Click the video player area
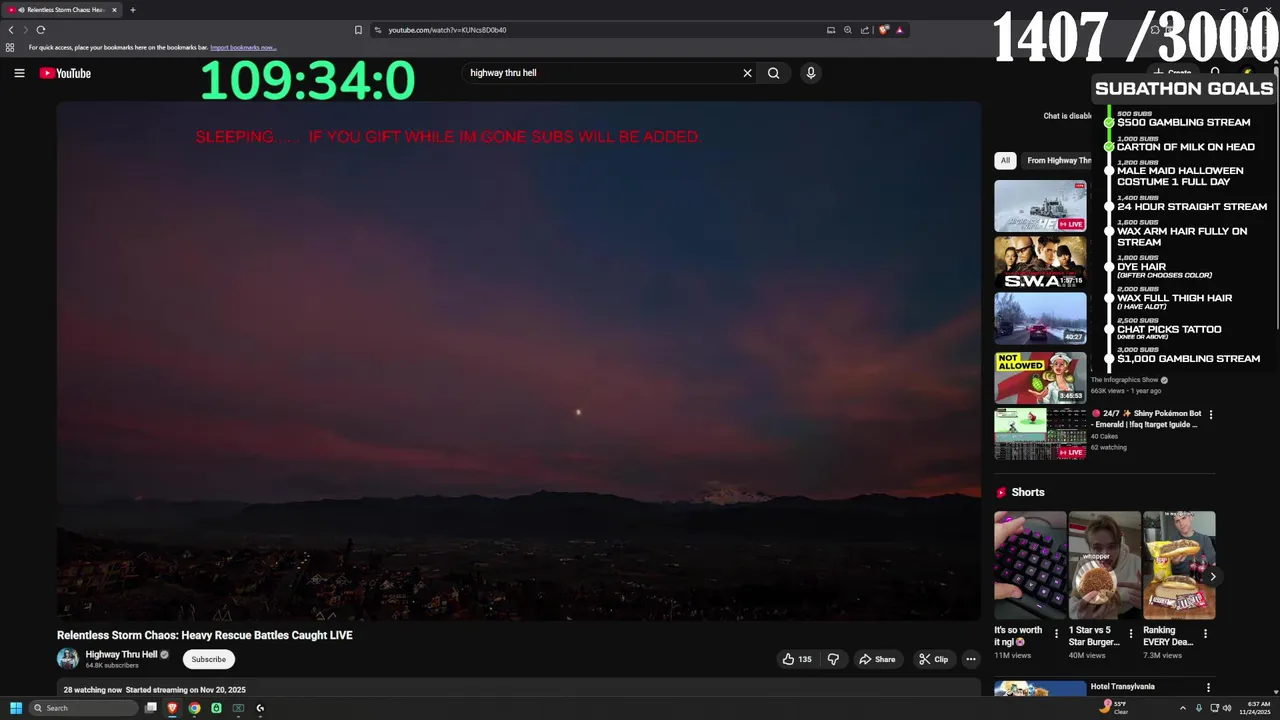The width and height of the screenshot is (1280, 720). coord(518,360)
